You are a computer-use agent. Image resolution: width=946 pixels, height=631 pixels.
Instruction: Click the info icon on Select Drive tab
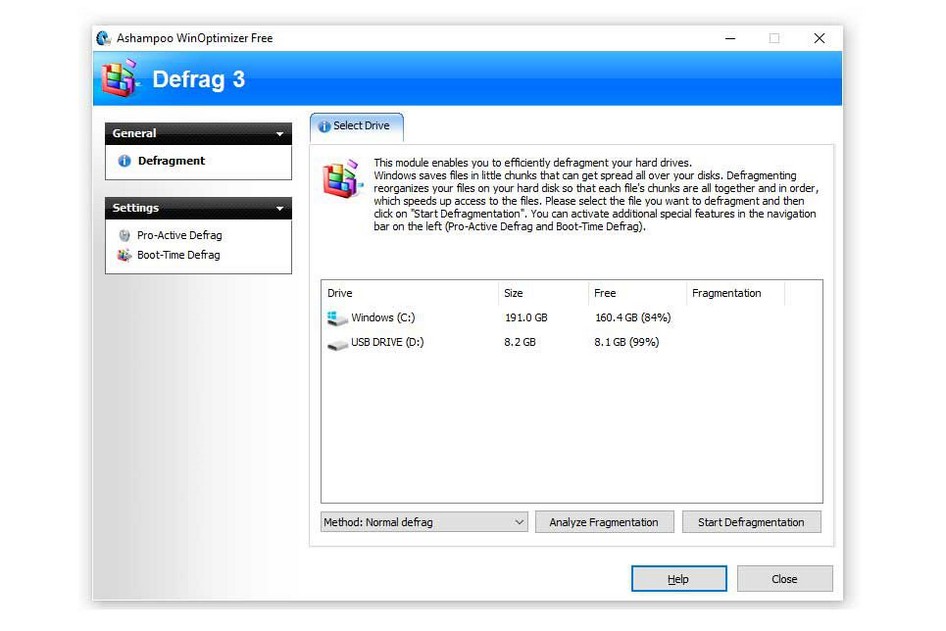coord(325,126)
